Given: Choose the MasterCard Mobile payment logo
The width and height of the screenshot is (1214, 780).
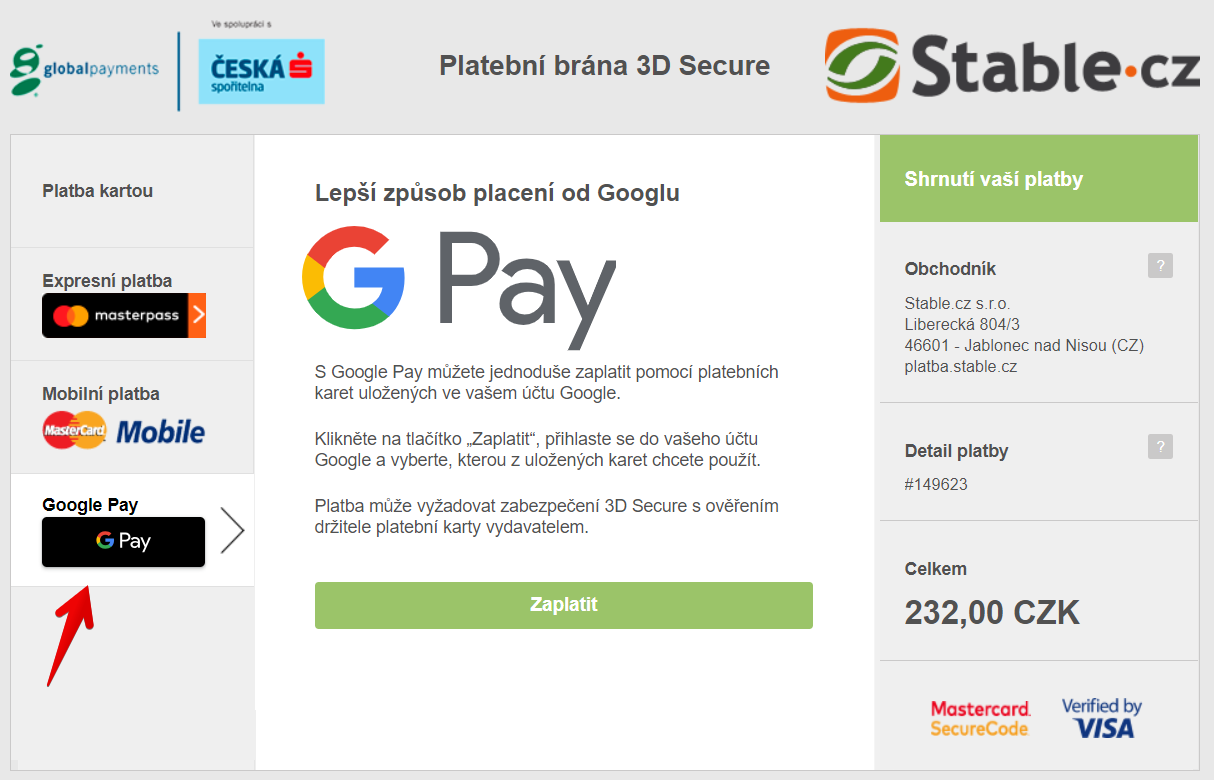Looking at the screenshot, I should pos(124,431).
